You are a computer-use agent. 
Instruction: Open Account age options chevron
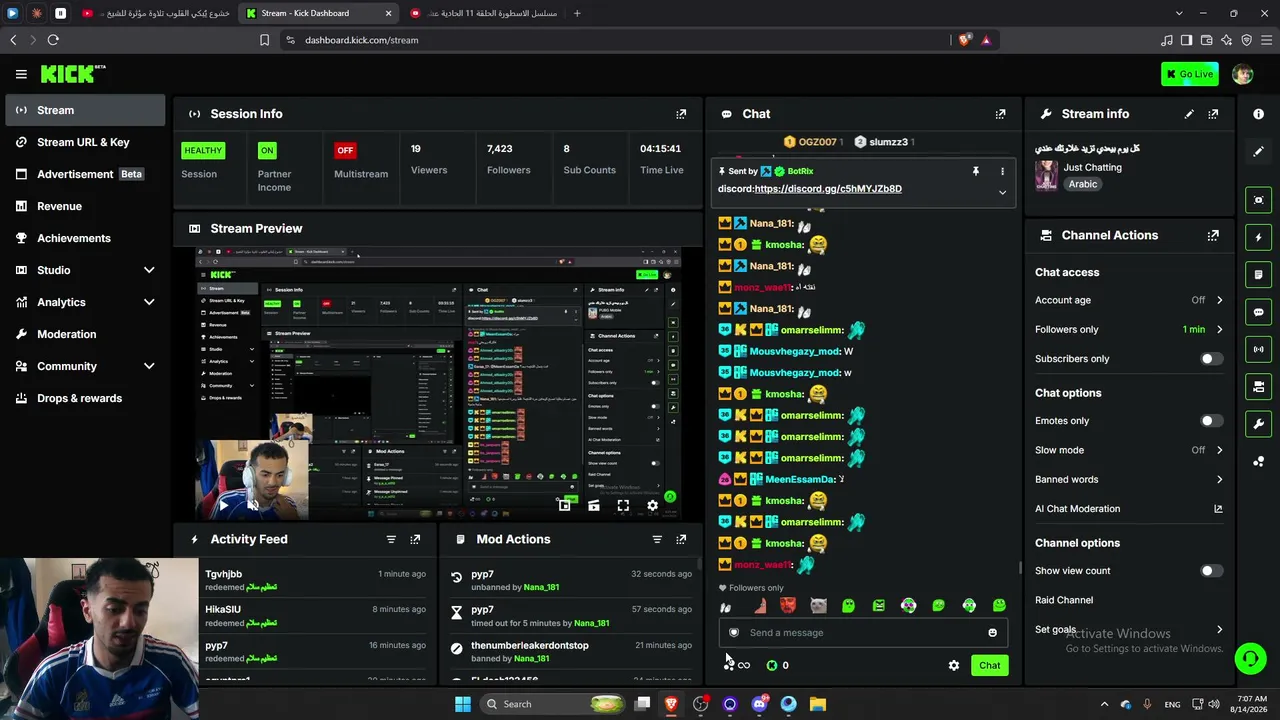click(1219, 300)
